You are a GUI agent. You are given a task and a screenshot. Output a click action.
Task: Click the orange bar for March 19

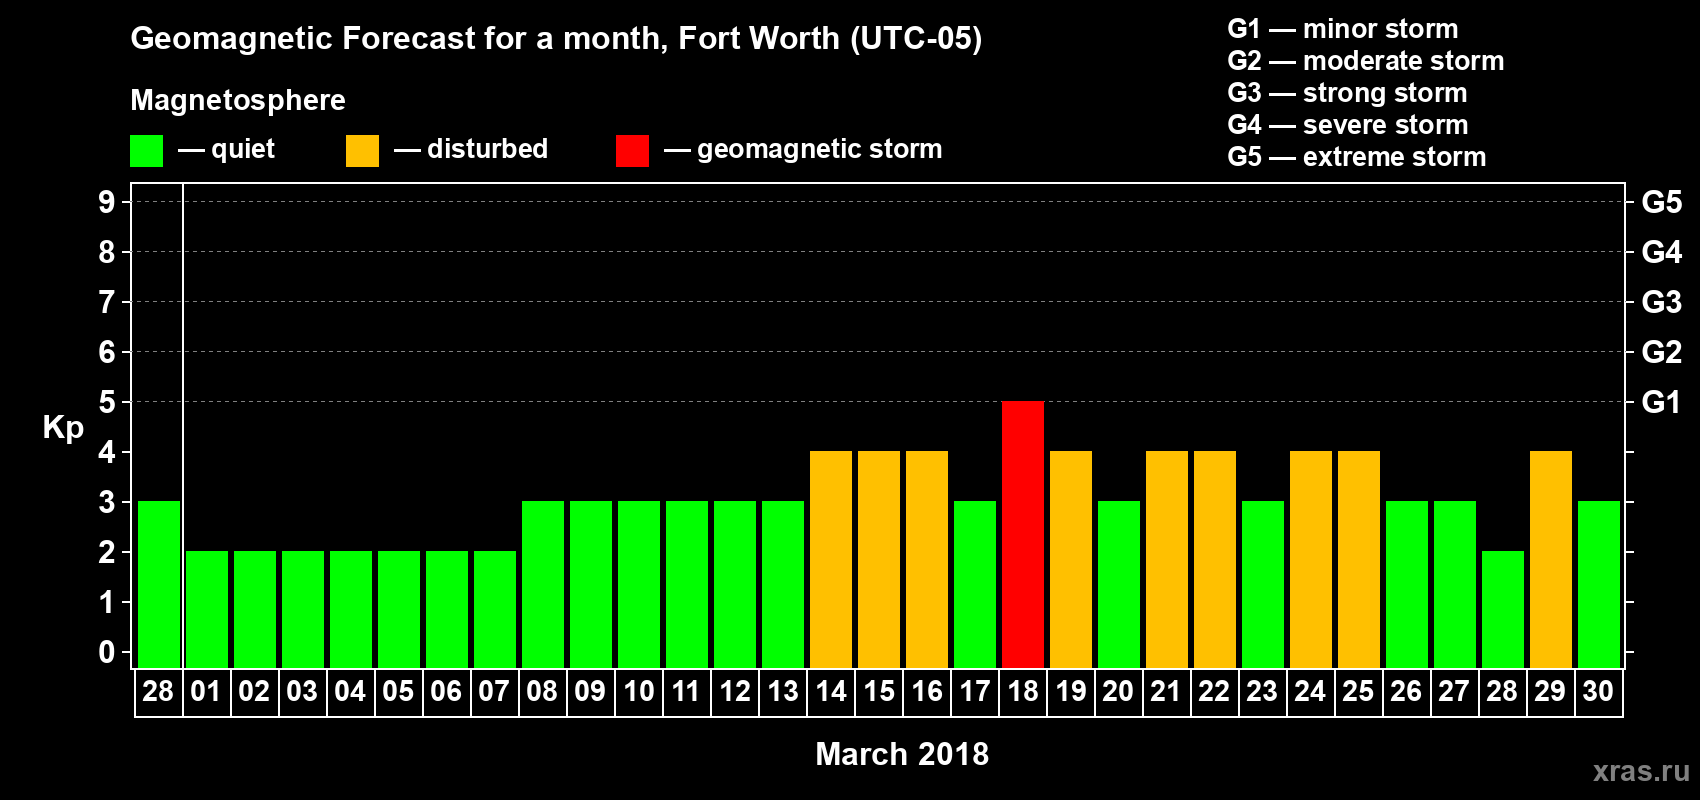1071,559
